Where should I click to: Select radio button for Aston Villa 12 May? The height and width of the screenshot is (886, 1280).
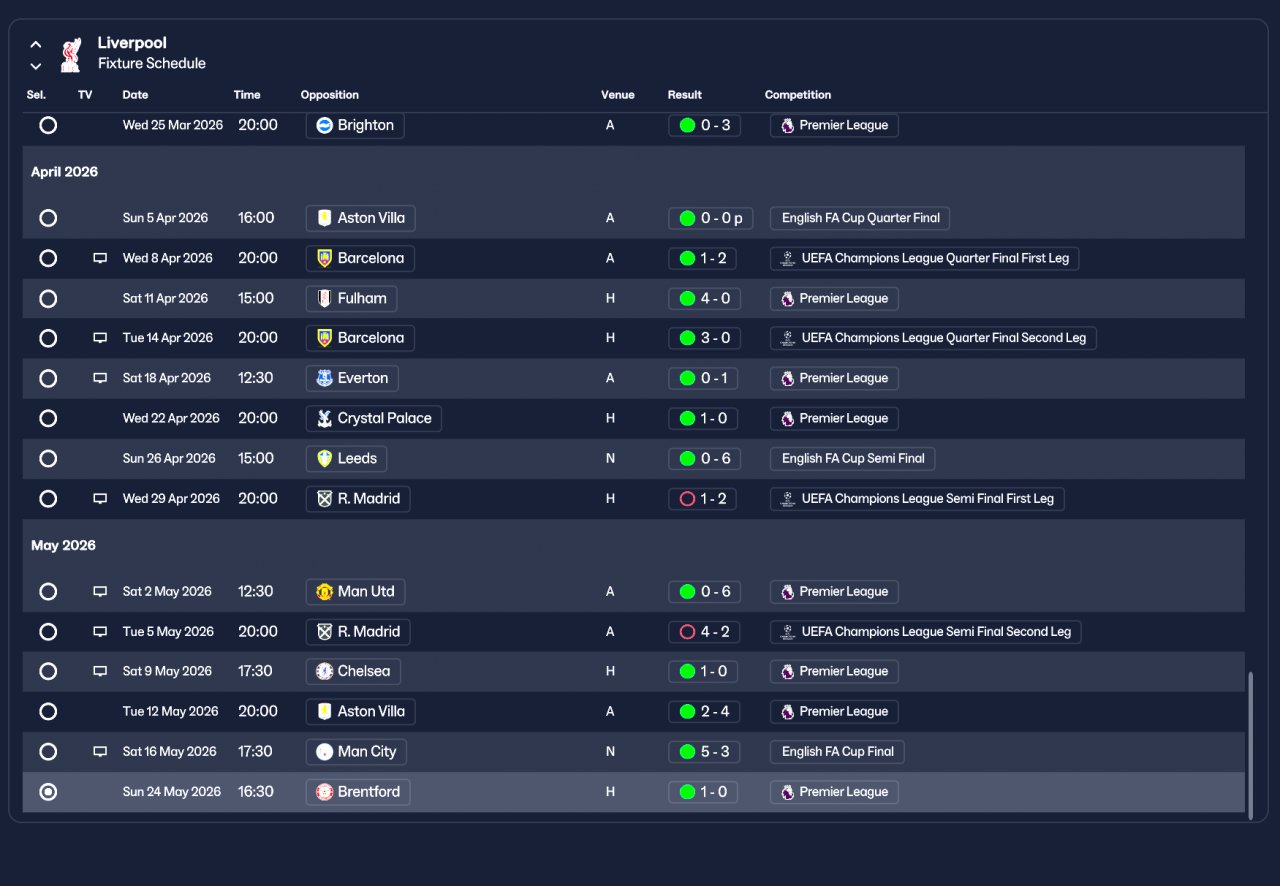[48, 711]
